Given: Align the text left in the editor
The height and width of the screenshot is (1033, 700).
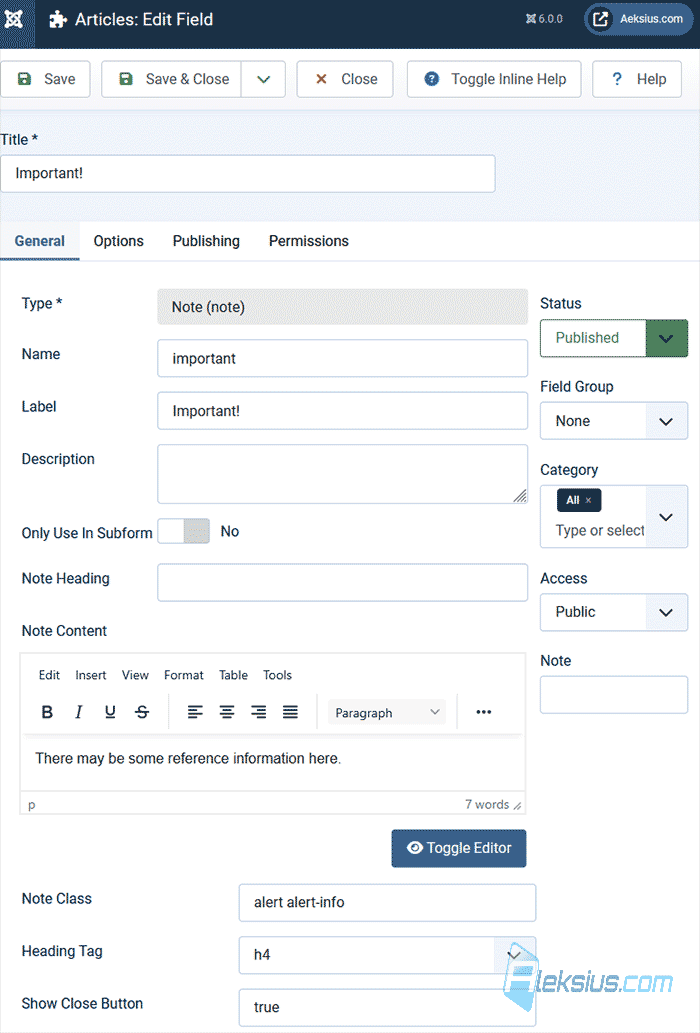Looking at the screenshot, I should tap(195, 712).
